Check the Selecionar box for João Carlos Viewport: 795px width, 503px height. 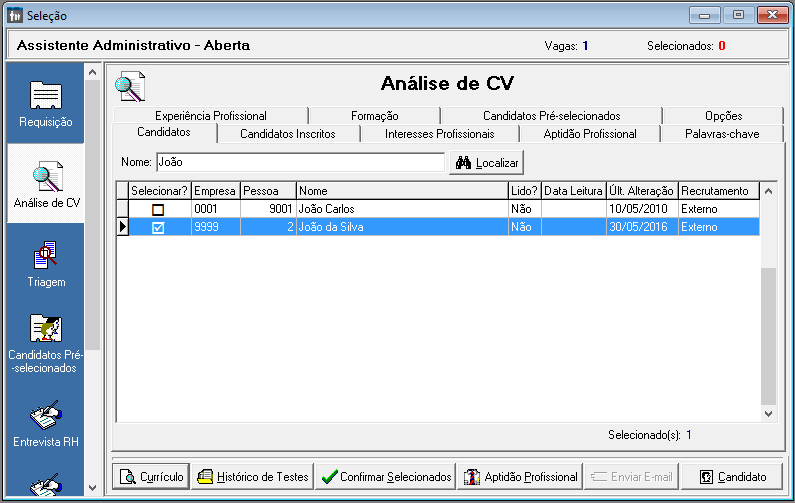158,209
